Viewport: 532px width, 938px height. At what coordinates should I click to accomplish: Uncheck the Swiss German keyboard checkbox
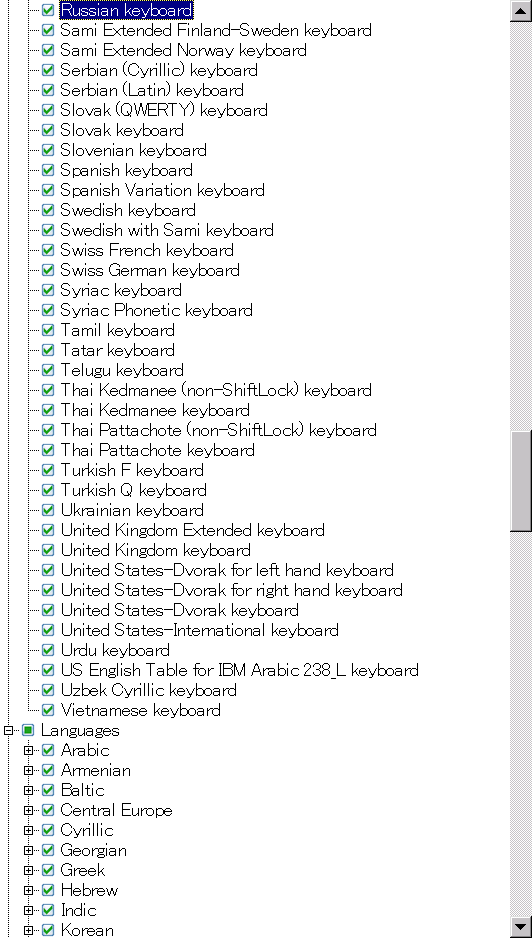click(48, 270)
